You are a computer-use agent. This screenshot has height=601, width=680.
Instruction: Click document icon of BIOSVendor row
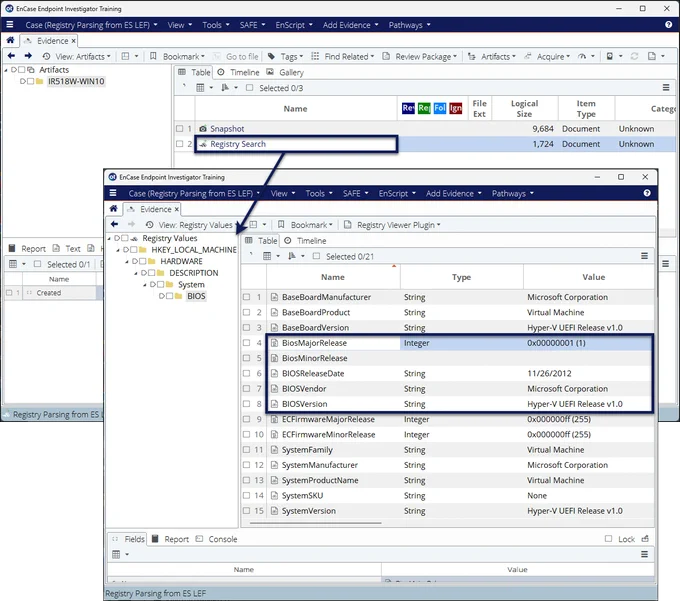pyautogui.click(x=274, y=389)
